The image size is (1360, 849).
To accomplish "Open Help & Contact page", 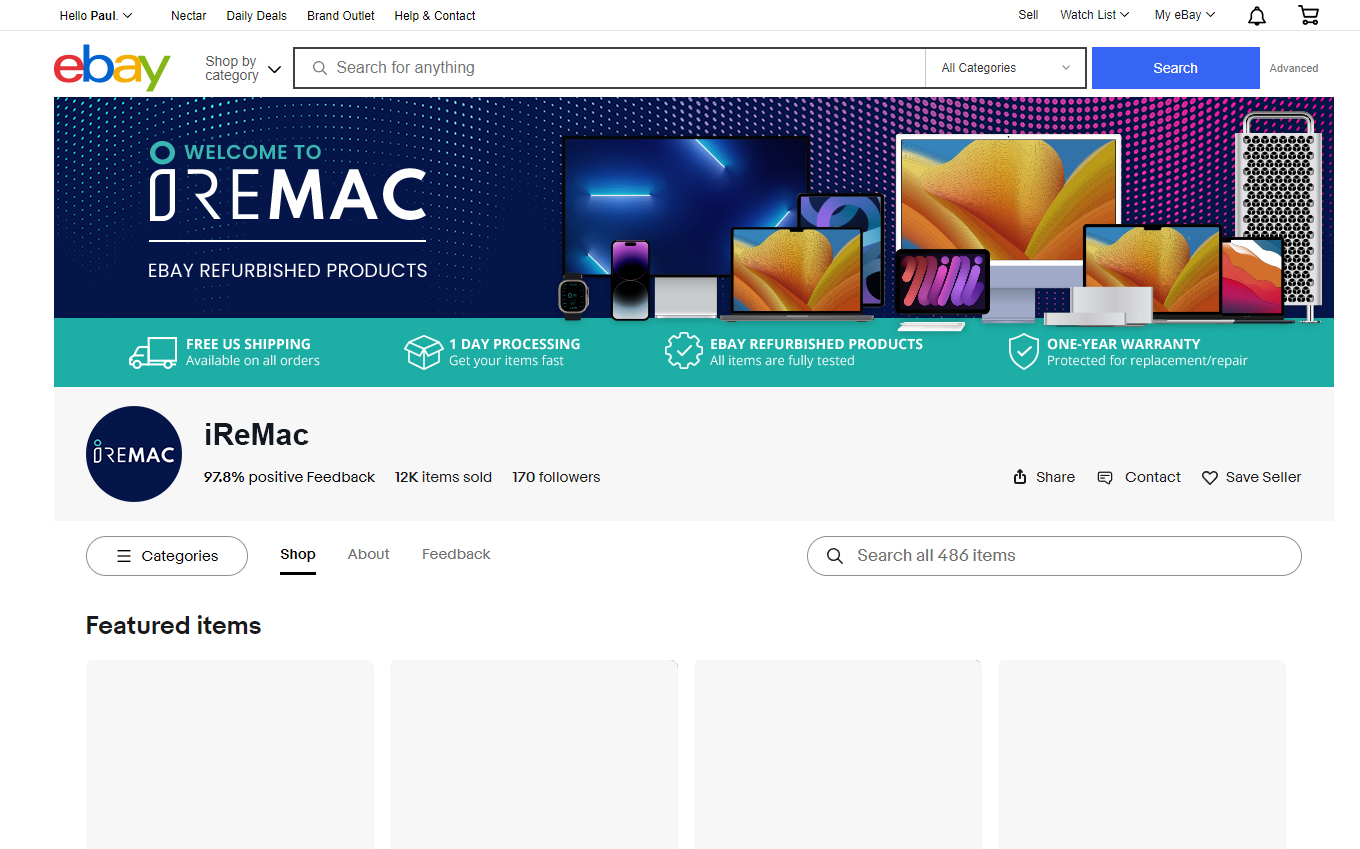I will tap(435, 15).
